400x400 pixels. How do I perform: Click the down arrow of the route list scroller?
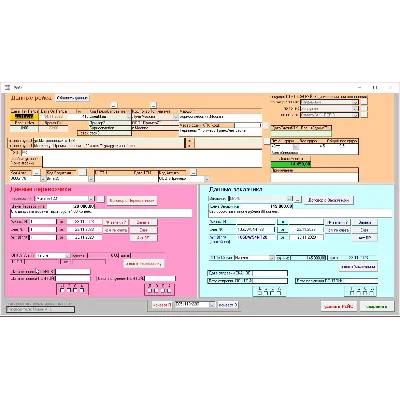point(189,146)
